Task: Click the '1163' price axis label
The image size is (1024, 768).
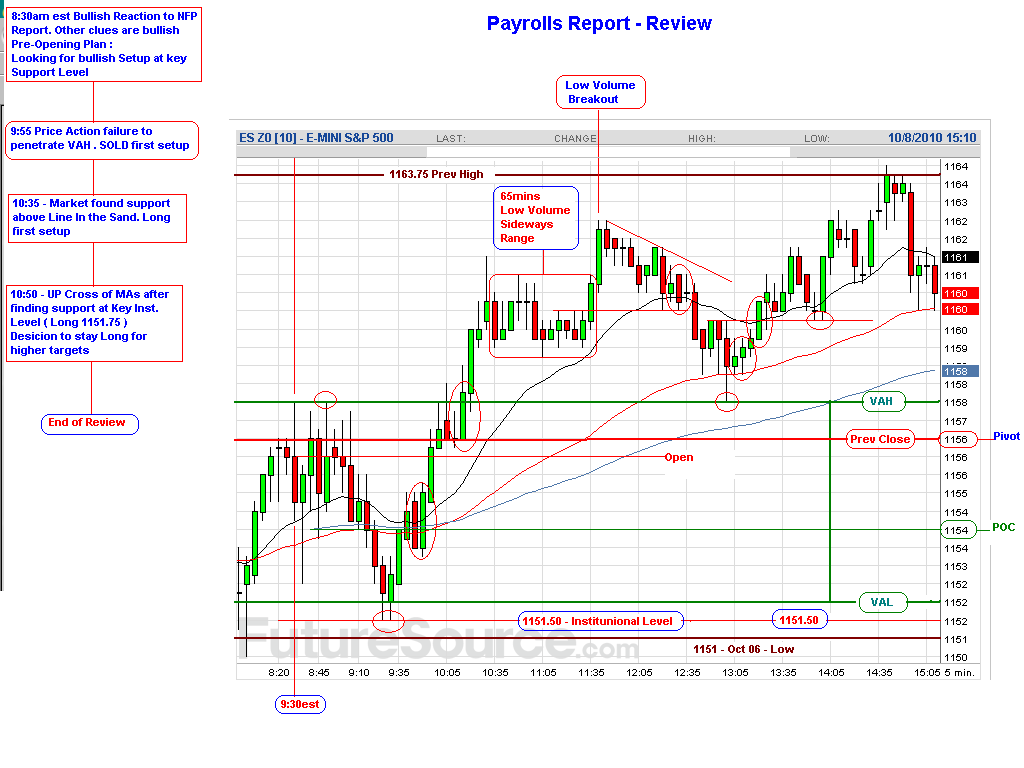Action: [955, 202]
